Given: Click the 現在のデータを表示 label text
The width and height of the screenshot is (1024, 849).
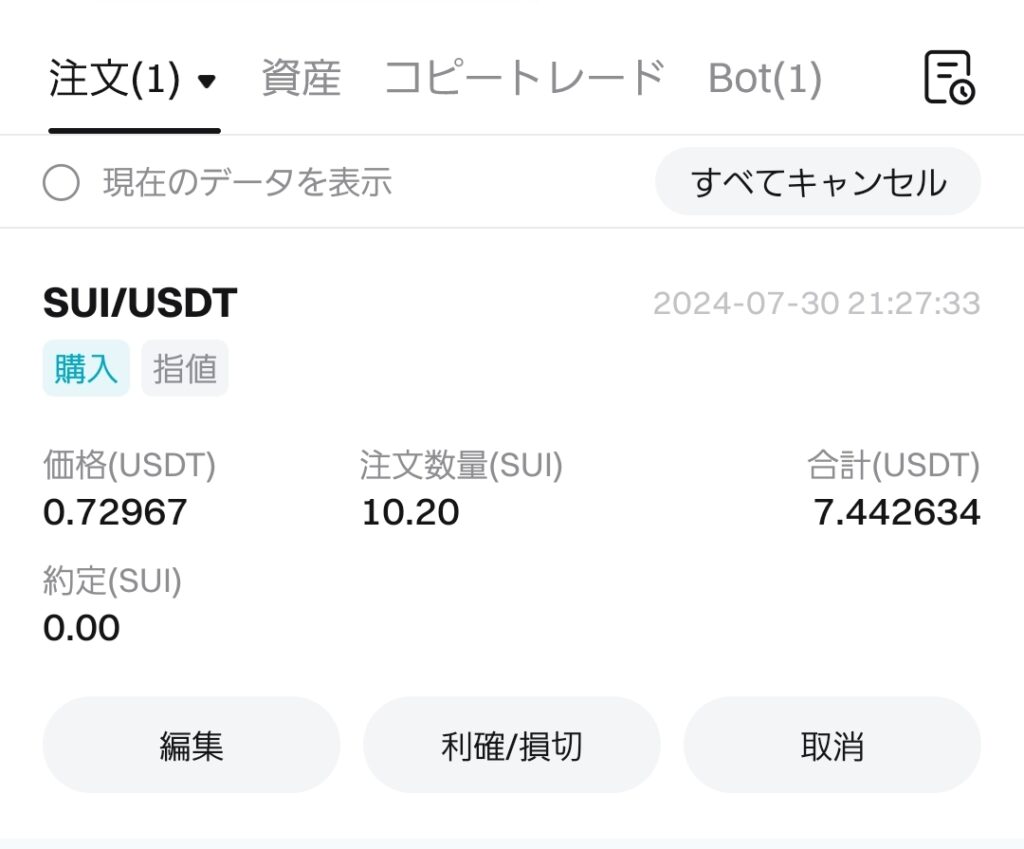Looking at the screenshot, I should coord(247,183).
